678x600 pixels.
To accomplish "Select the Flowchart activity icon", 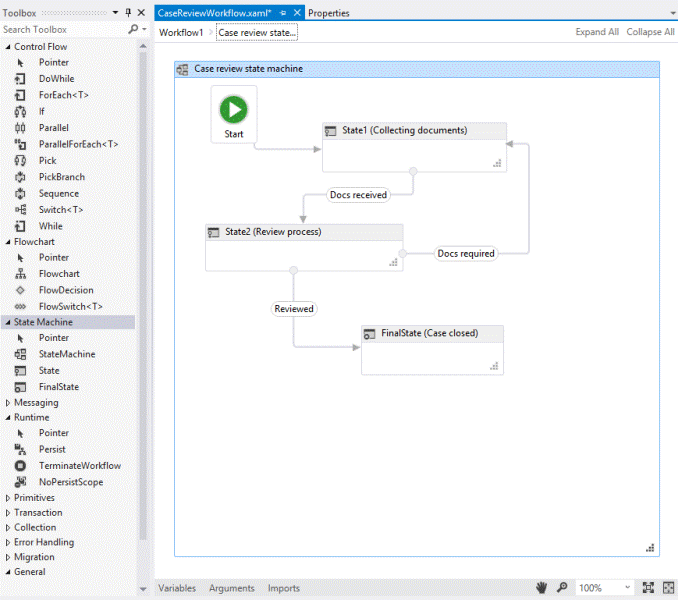I will pyautogui.click(x=20, y=274).
